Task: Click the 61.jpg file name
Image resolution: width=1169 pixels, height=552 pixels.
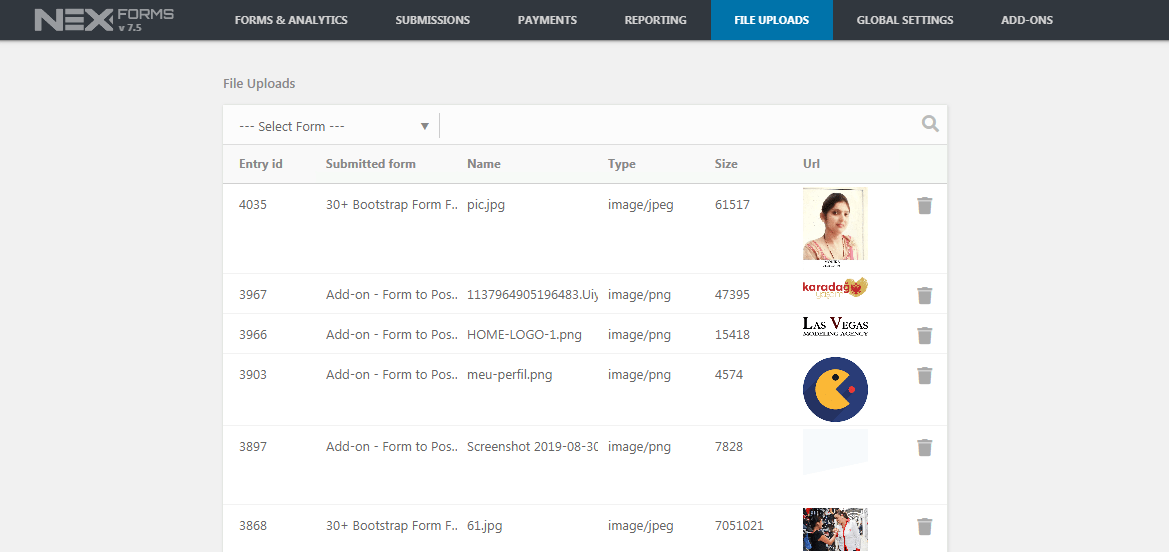Action: point(485,526)
